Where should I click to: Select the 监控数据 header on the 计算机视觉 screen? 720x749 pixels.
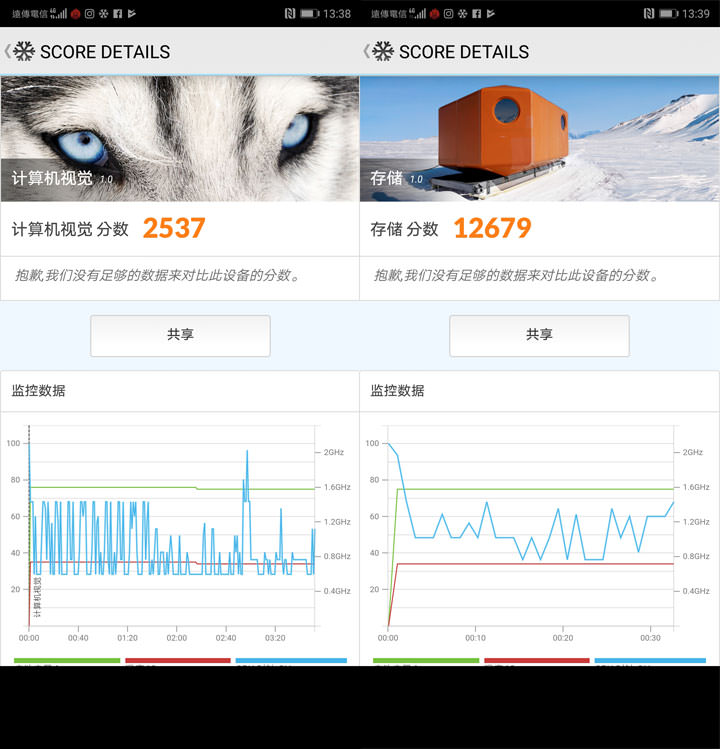click(x=39, y=391)
